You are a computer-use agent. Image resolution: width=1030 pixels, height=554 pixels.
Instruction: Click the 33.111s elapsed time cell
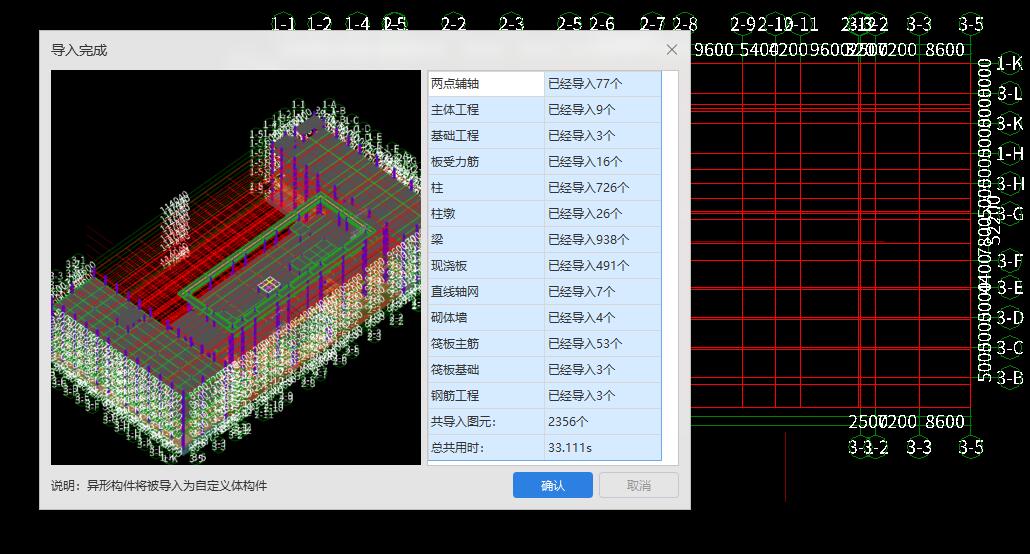click(603, 448)
